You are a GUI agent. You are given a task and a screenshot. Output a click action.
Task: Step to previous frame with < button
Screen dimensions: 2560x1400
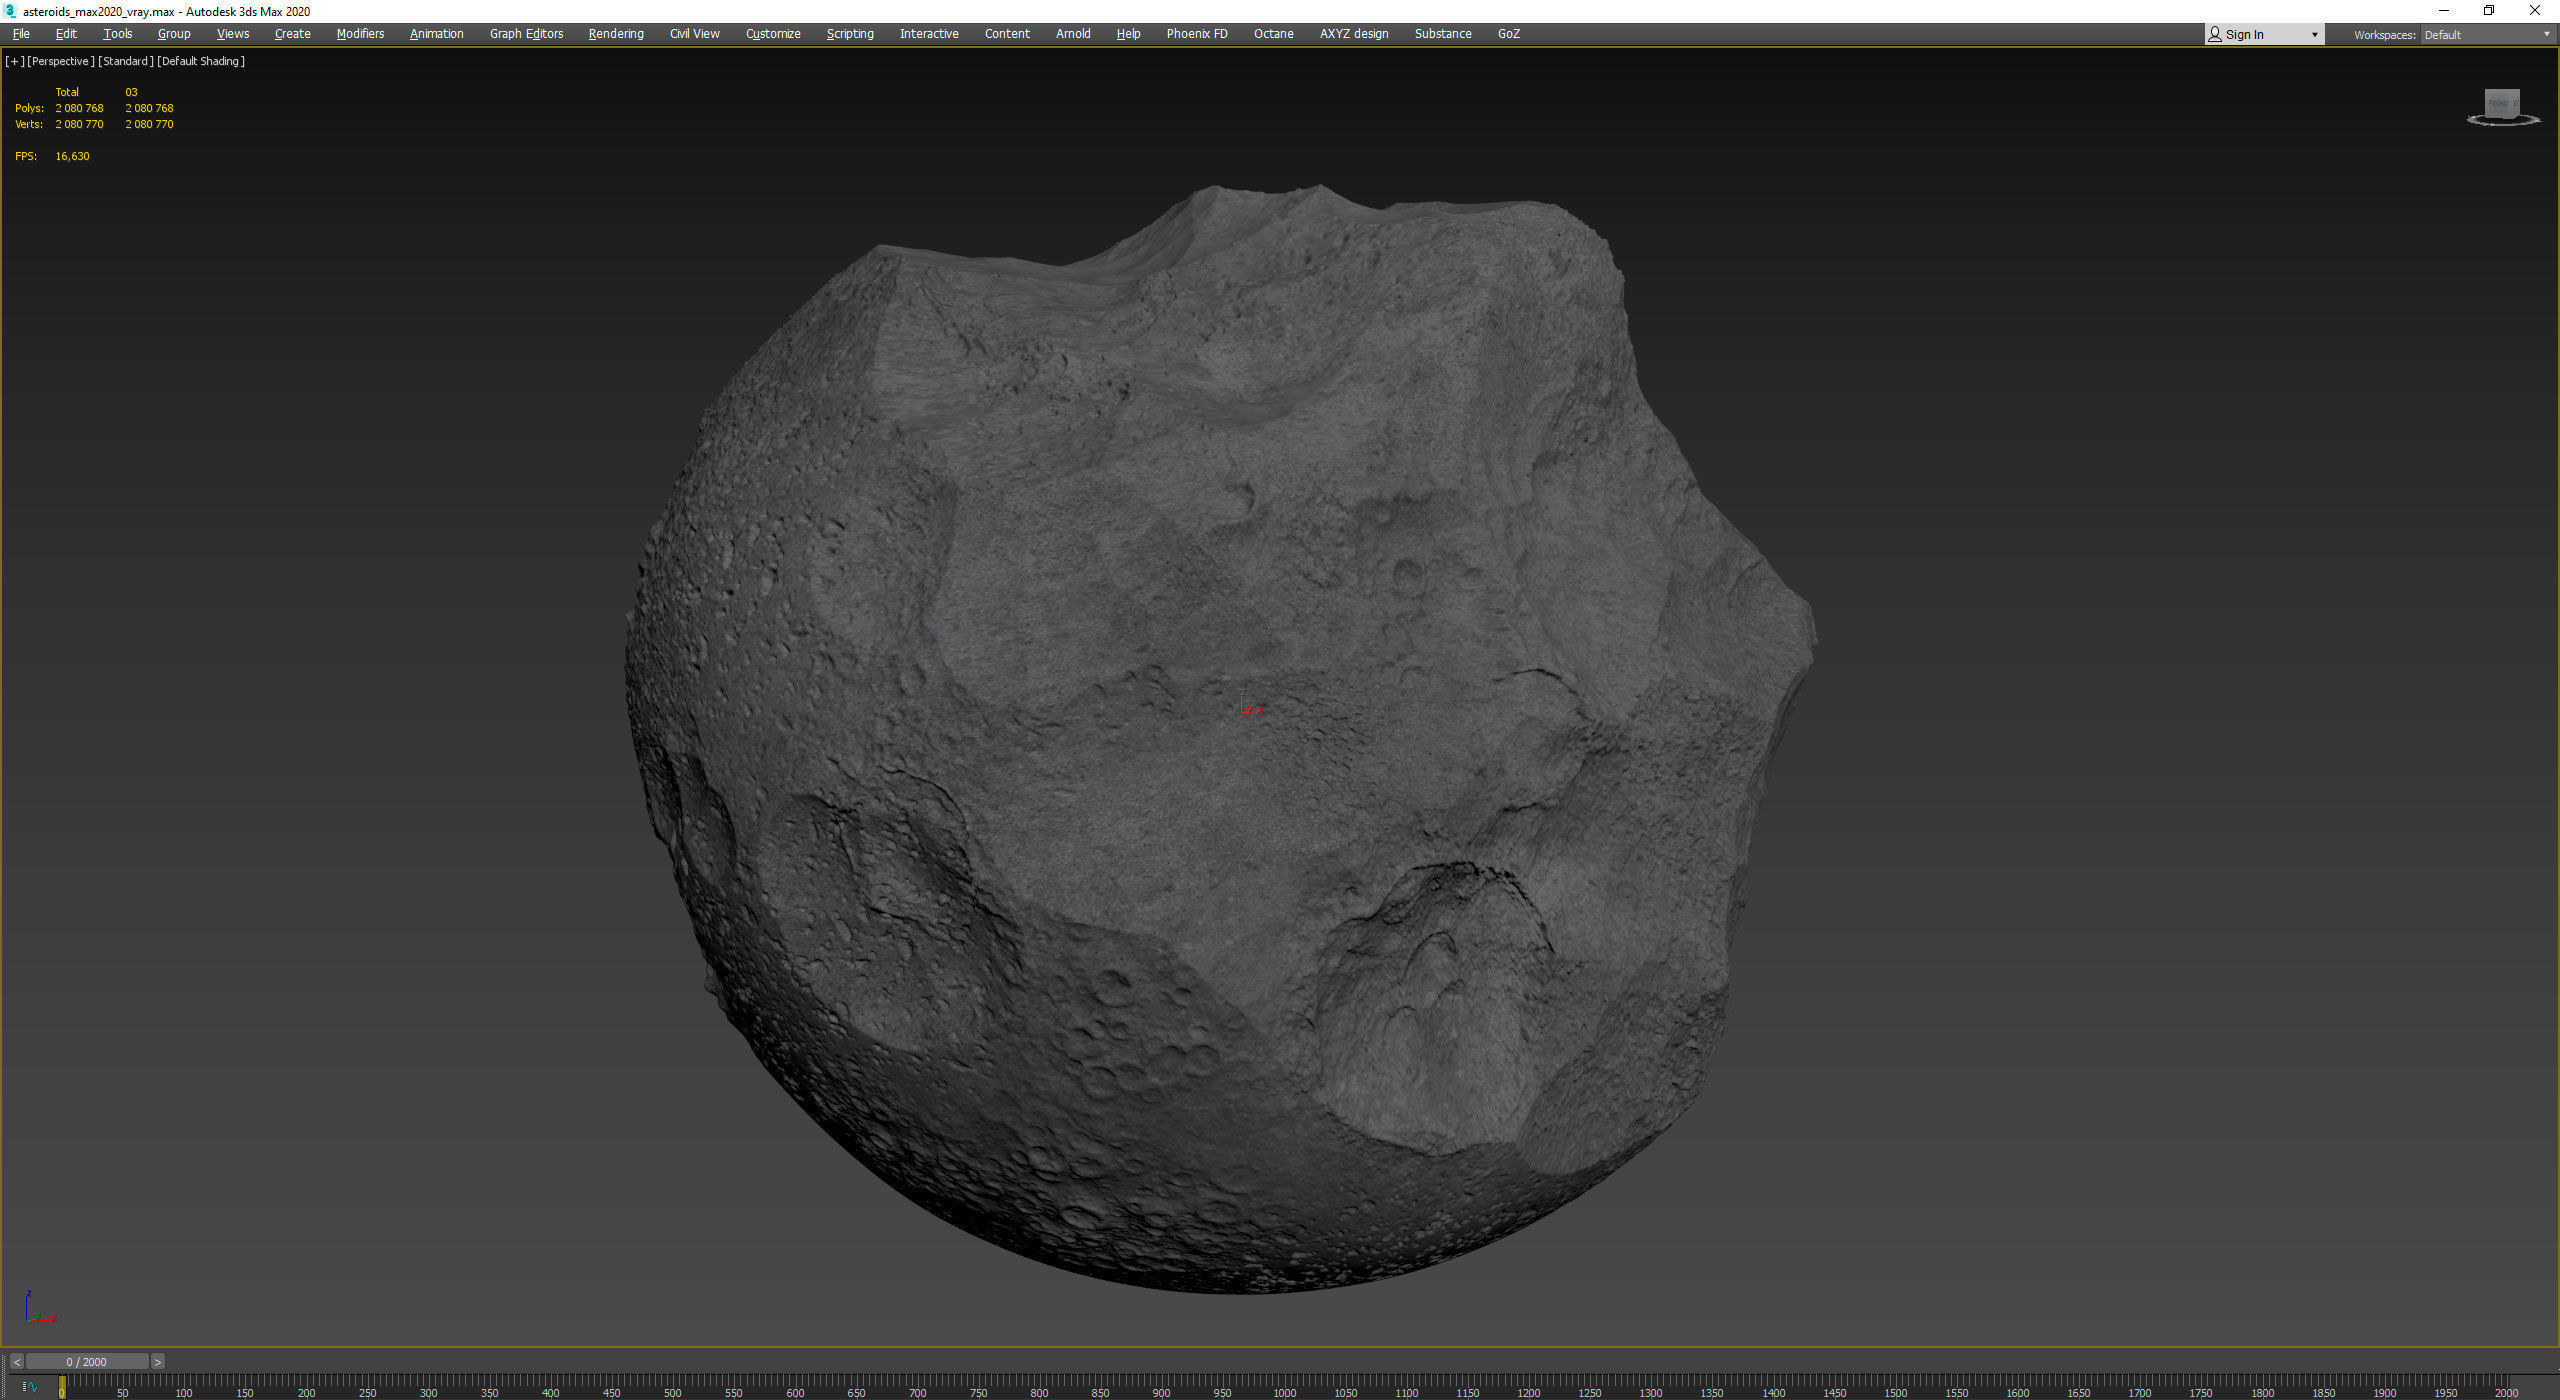click(16, 1362)
